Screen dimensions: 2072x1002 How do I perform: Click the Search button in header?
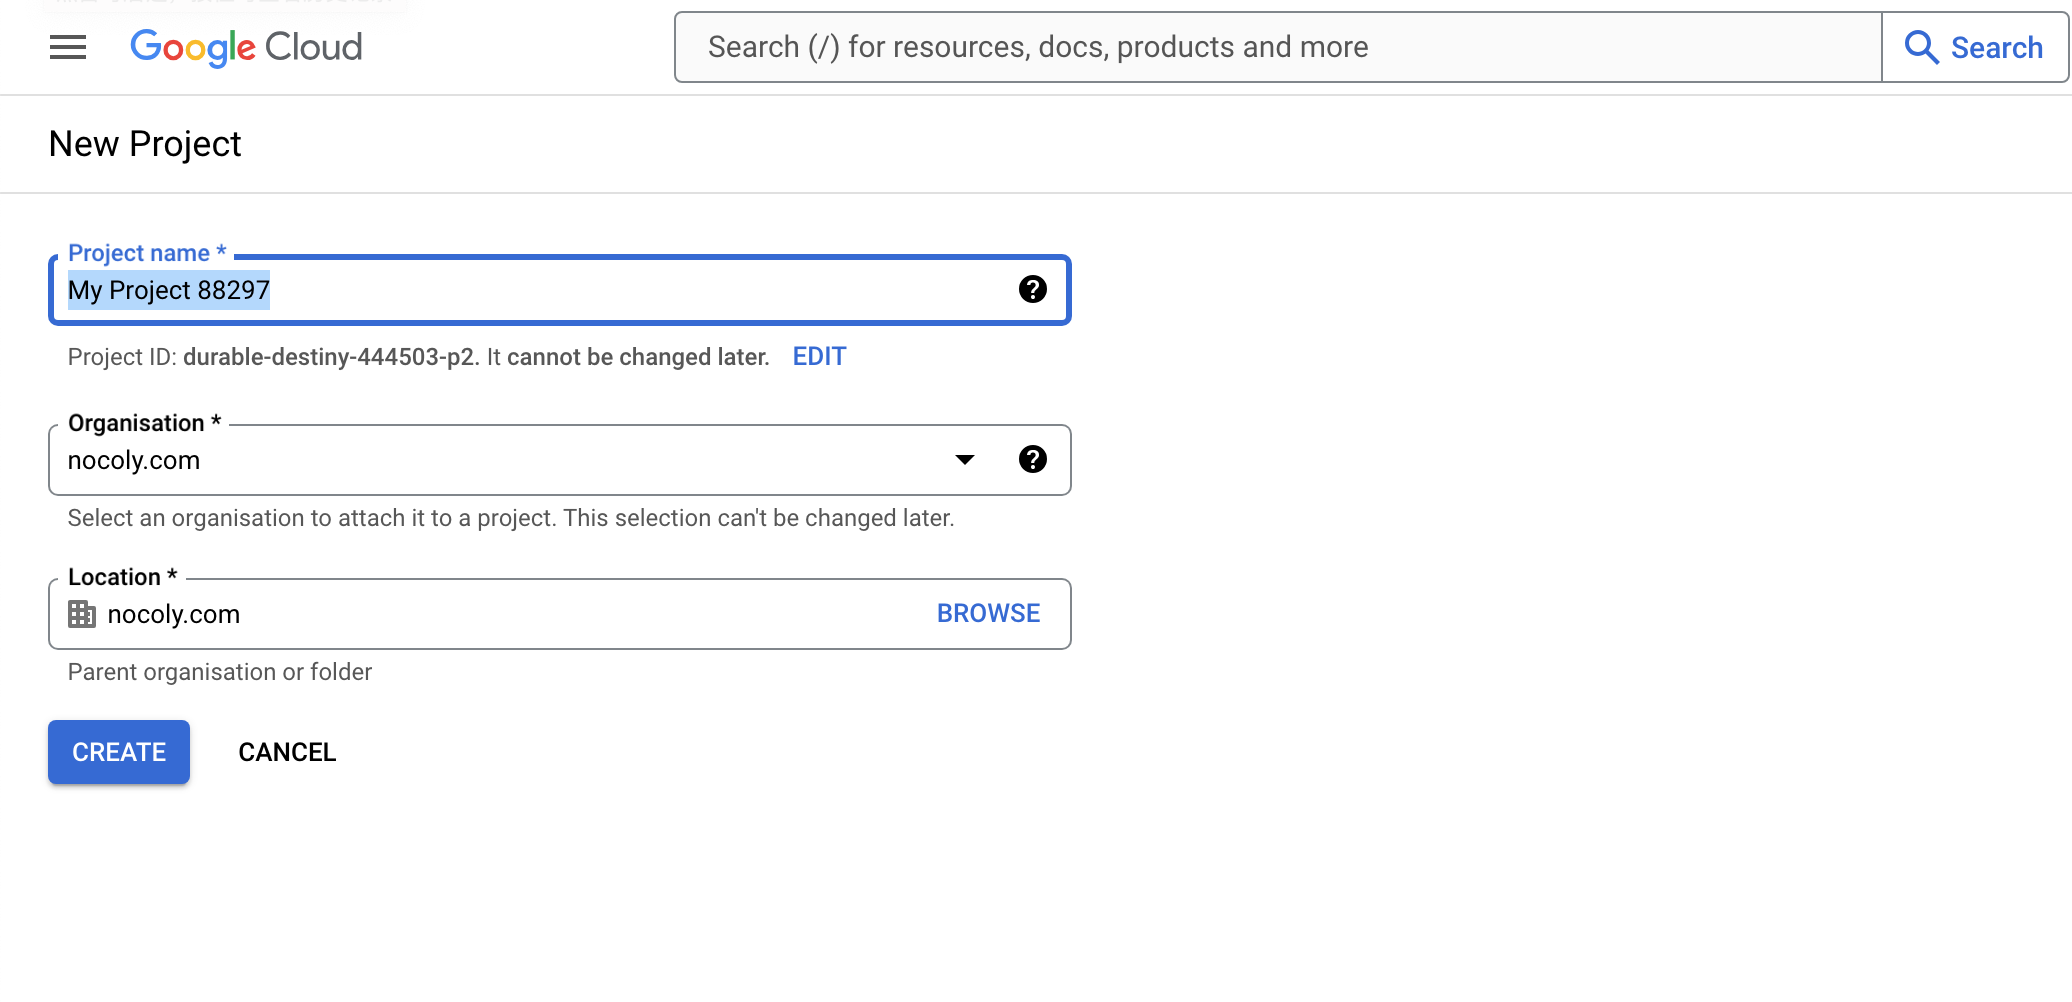pyautogui.click(x=1974, y=47)
